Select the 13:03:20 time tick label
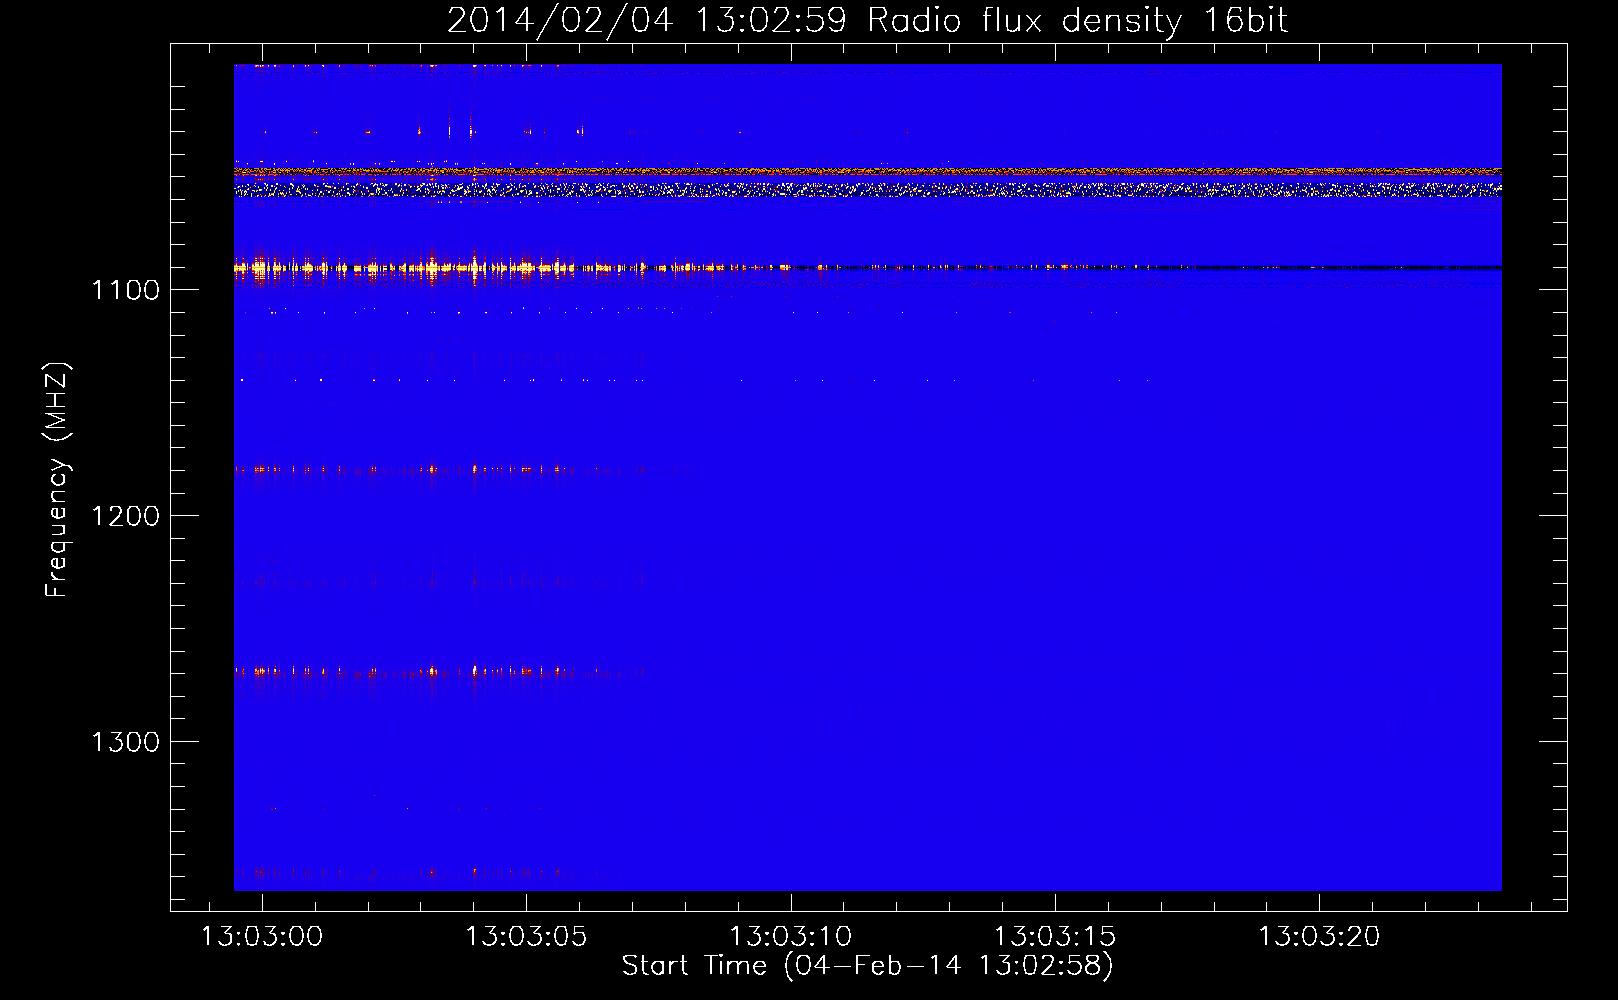The image size is (1618, 1000). tap(1318, 937)
